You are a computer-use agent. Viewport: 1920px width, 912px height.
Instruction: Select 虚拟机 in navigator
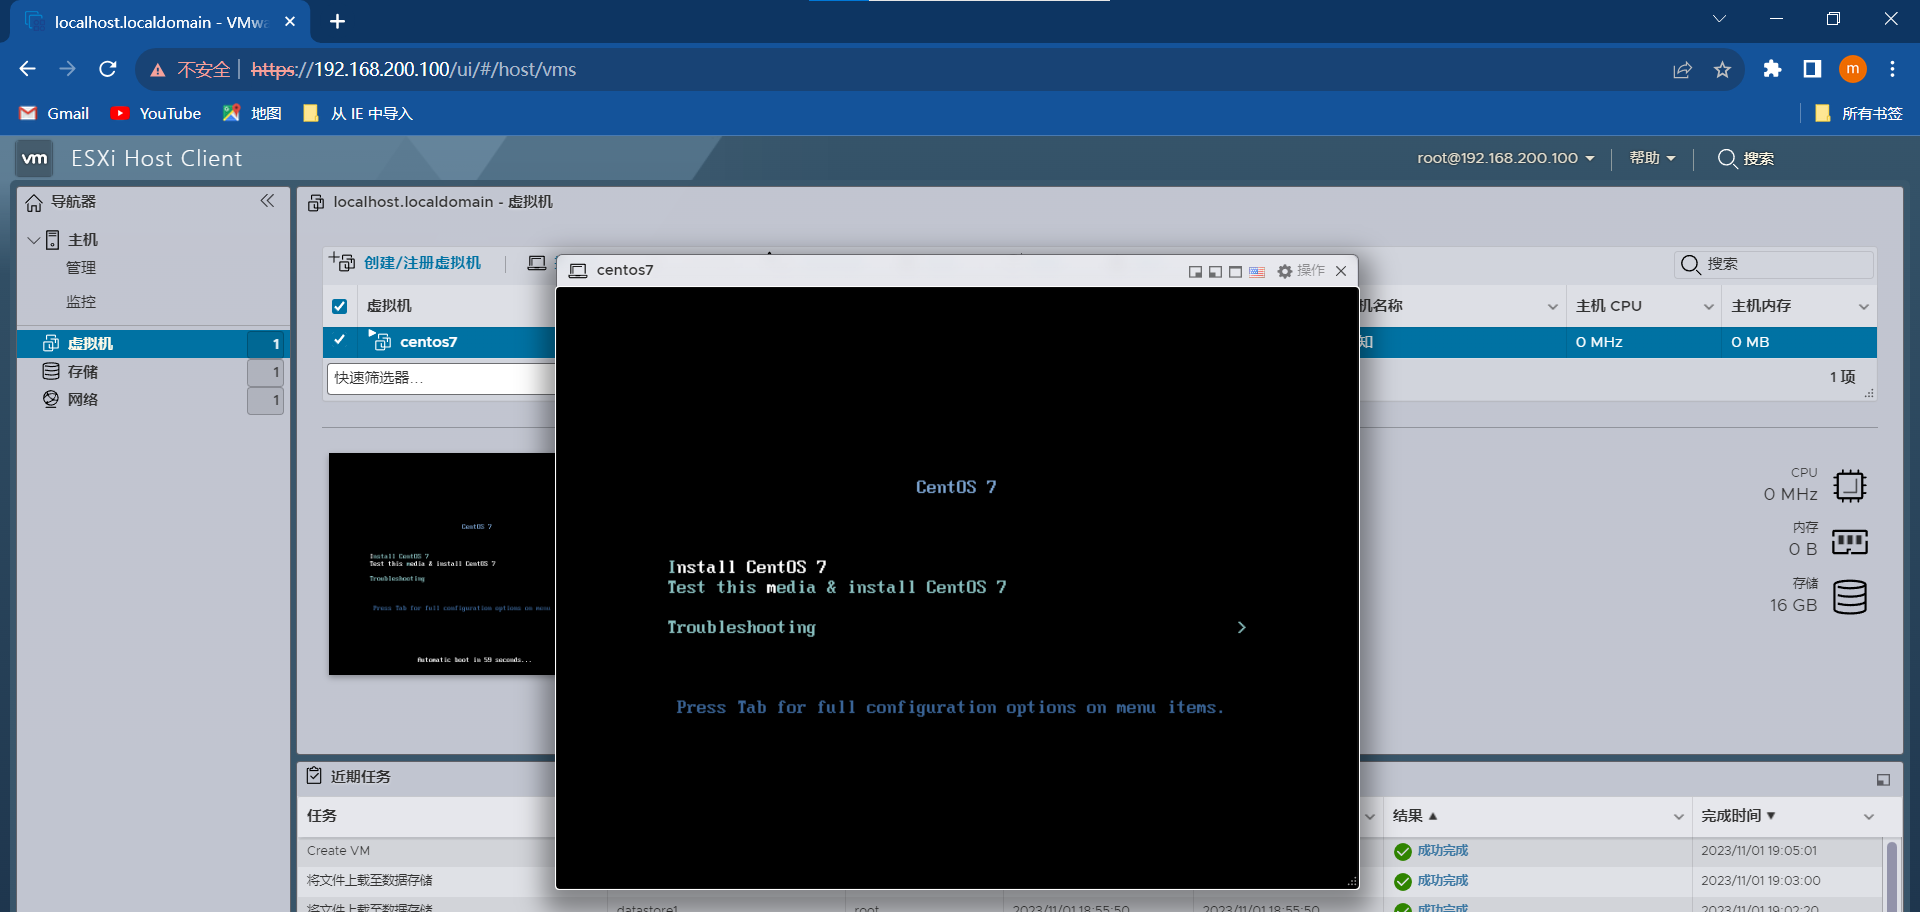click(x=153, y=343)
